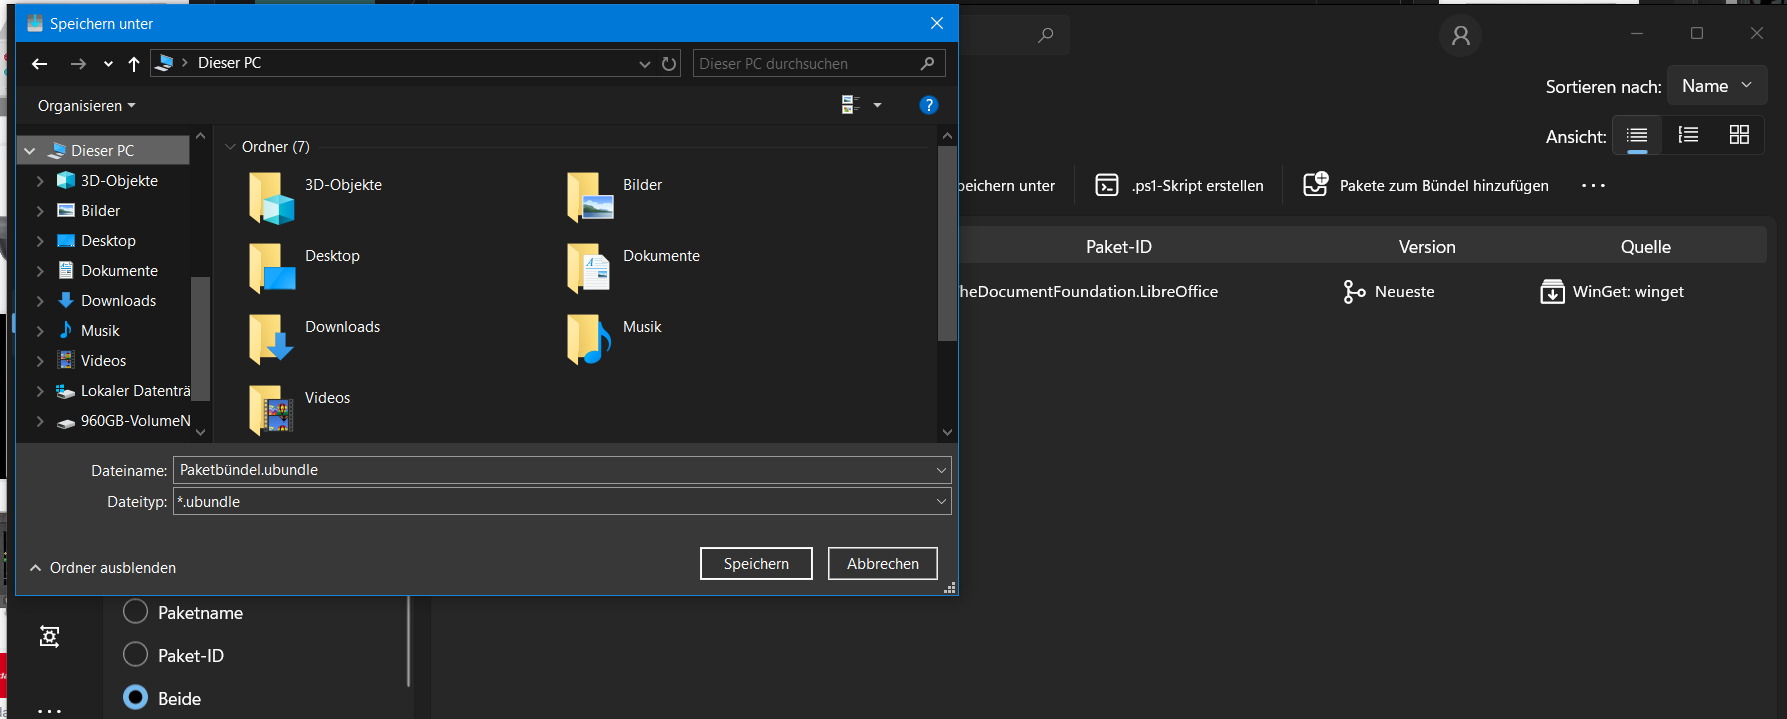Viewport: 1787px width, 719px height.
Task: Click Ordner ausblenden to hide folders
Action: pyautogui.click(x=103, y=568)
